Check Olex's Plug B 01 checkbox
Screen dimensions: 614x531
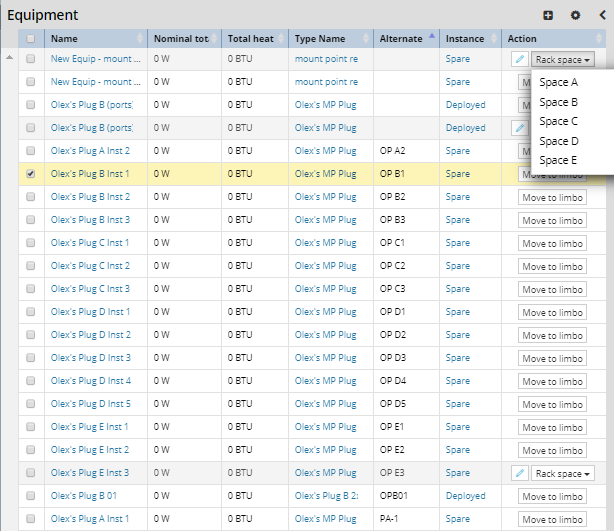tap(31, 496)
